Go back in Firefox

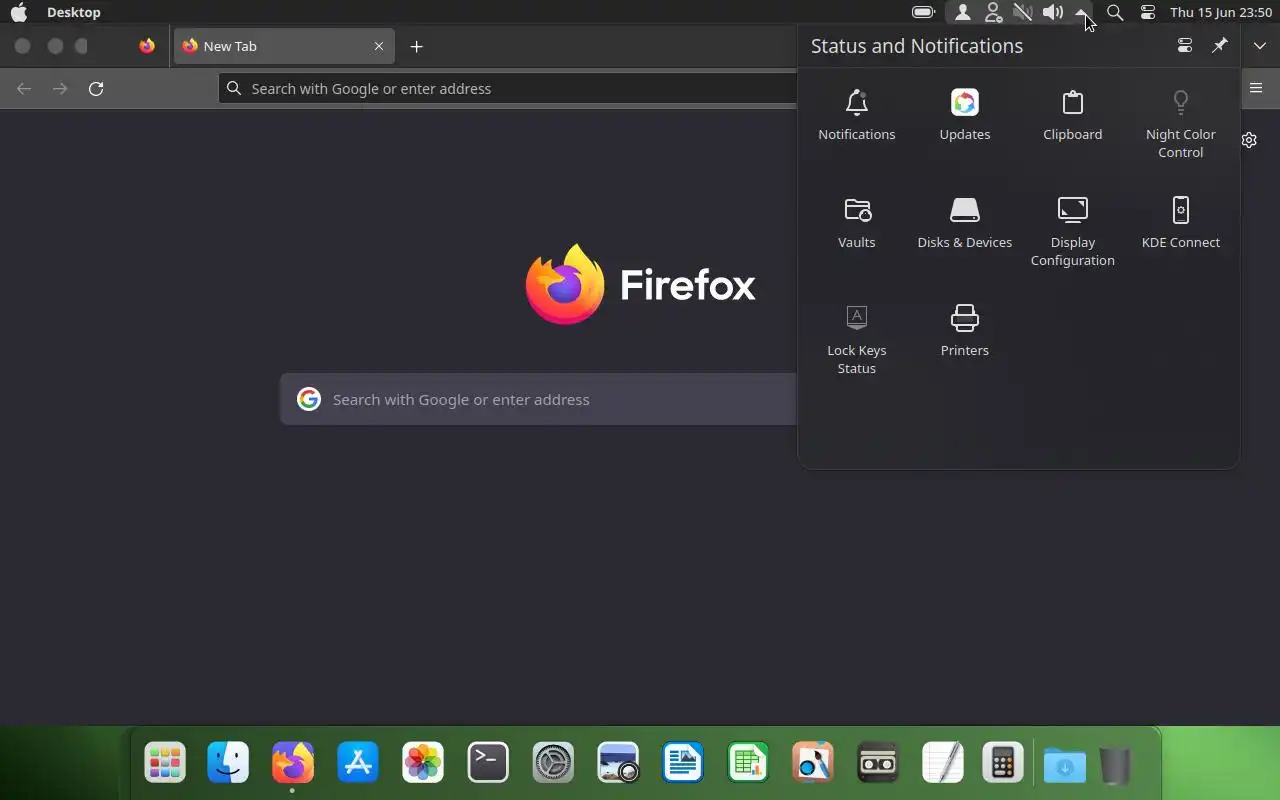coord(24,88)
